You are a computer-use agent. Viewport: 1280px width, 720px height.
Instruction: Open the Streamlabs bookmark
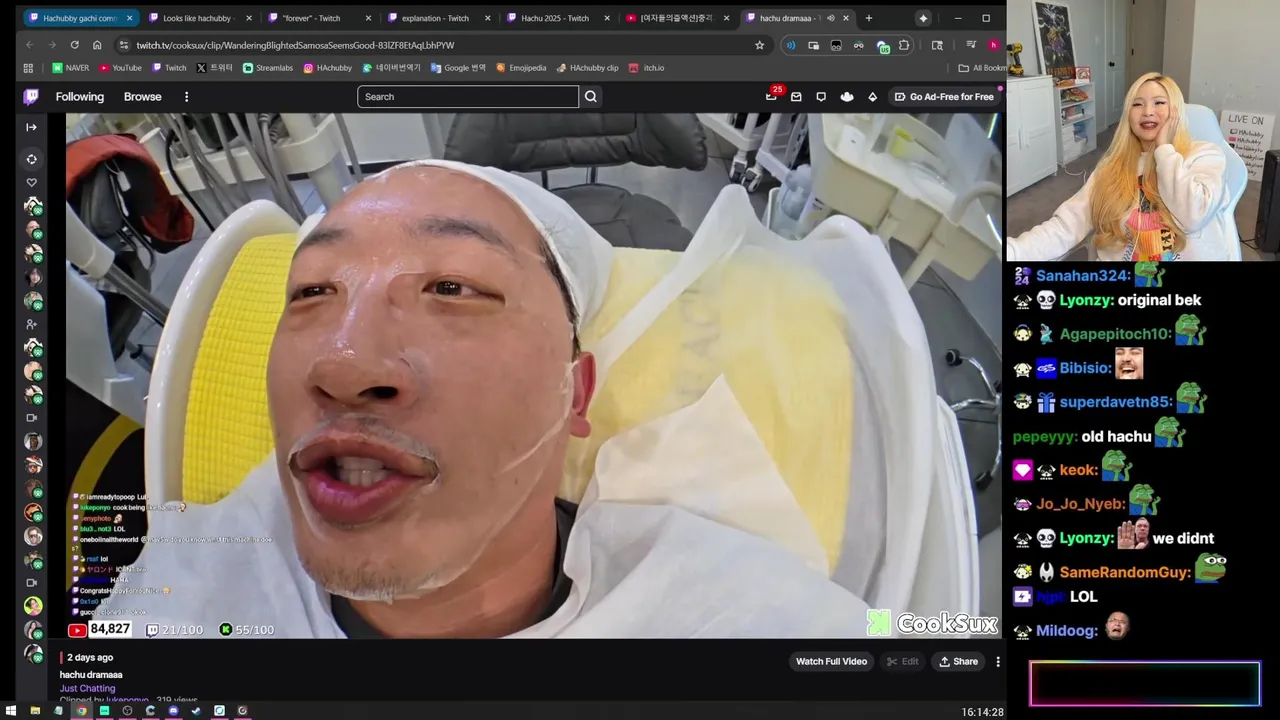pyautogui.click(x=268, y=68)
